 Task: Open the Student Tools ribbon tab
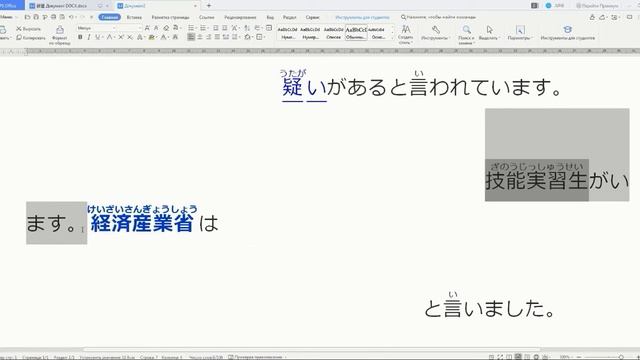coord(362,17)
